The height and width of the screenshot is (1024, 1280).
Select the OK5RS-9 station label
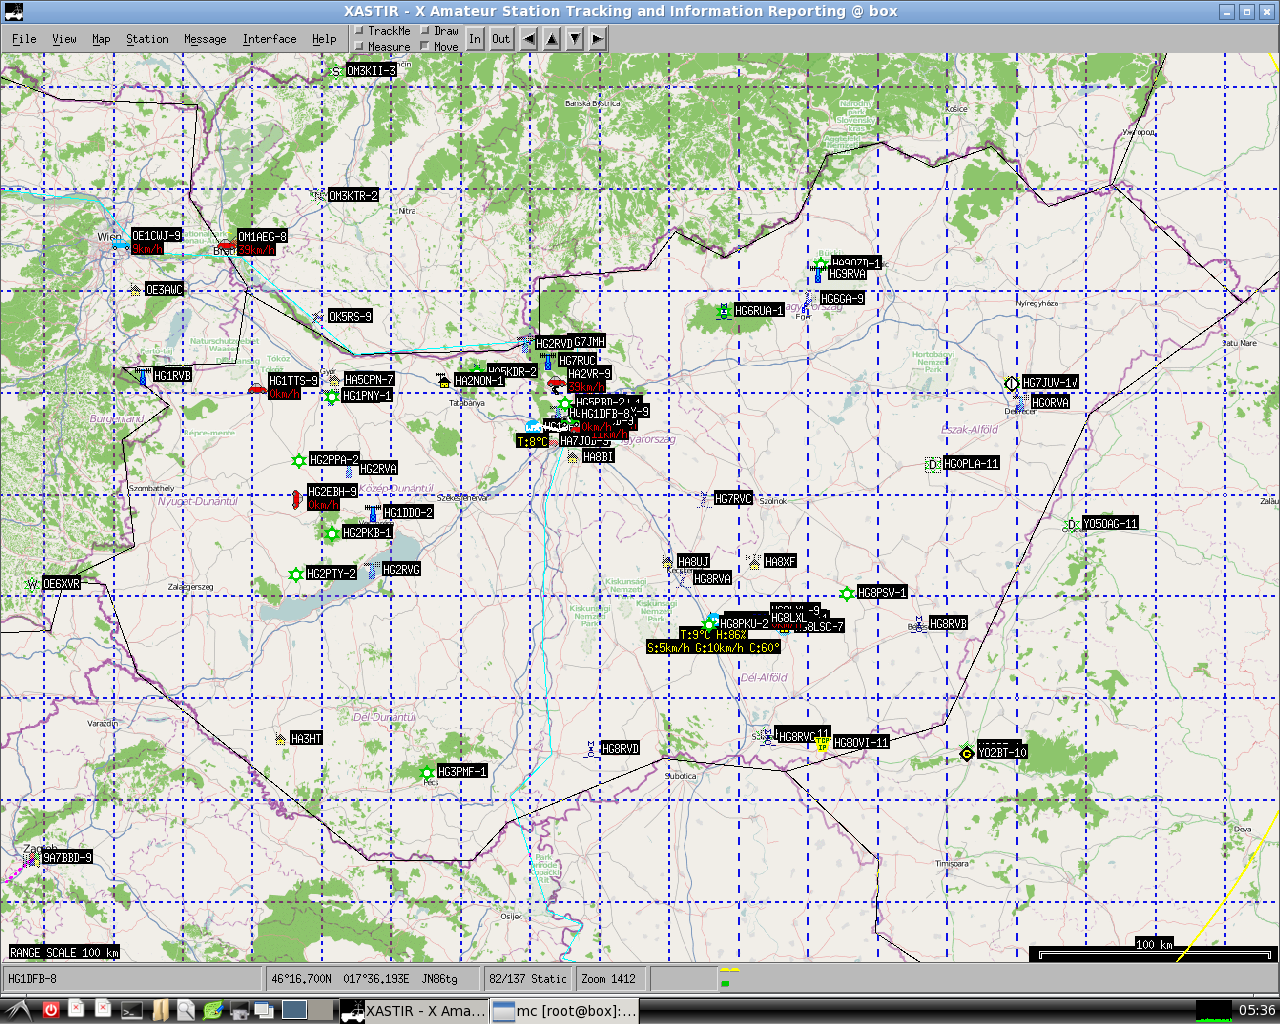350,317
